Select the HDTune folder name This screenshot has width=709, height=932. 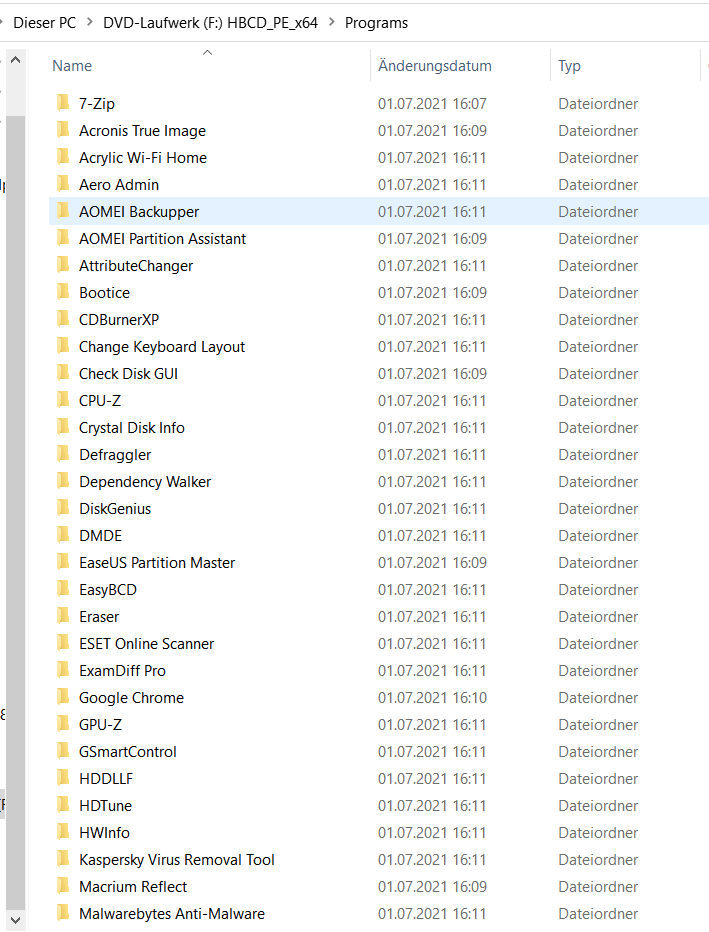pos(105,805)
